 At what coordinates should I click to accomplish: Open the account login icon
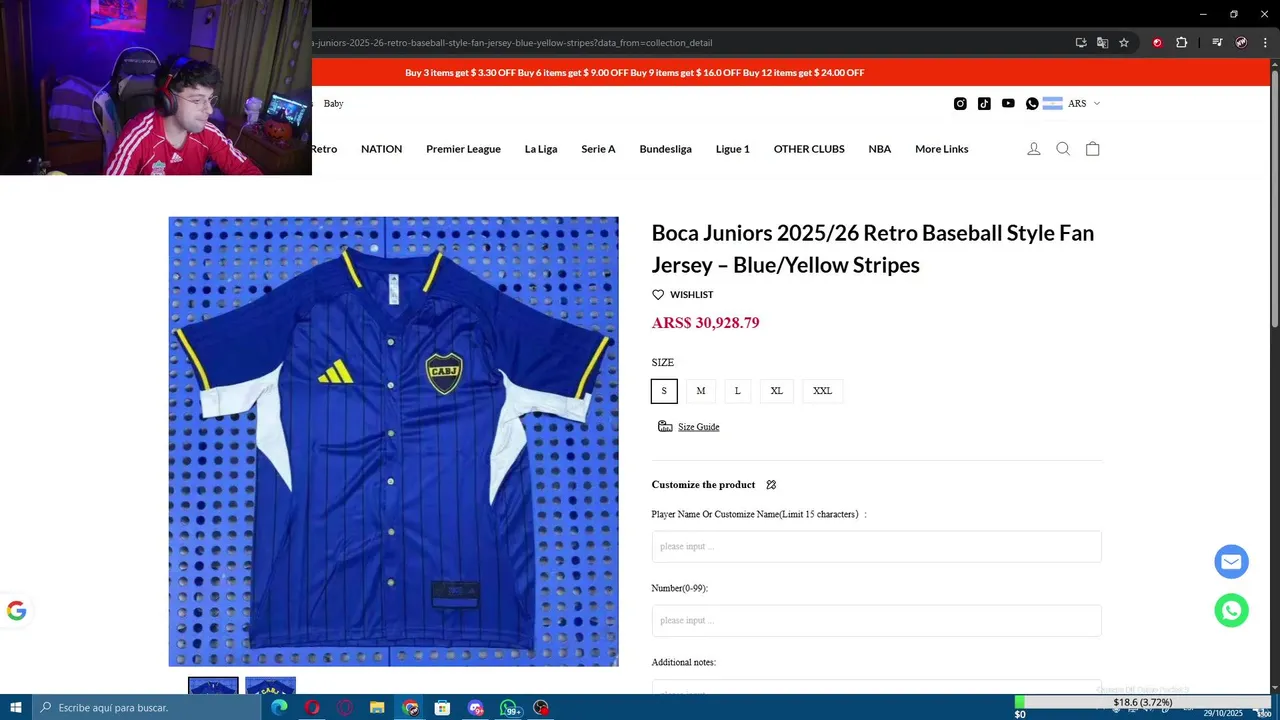(1034, 149)
